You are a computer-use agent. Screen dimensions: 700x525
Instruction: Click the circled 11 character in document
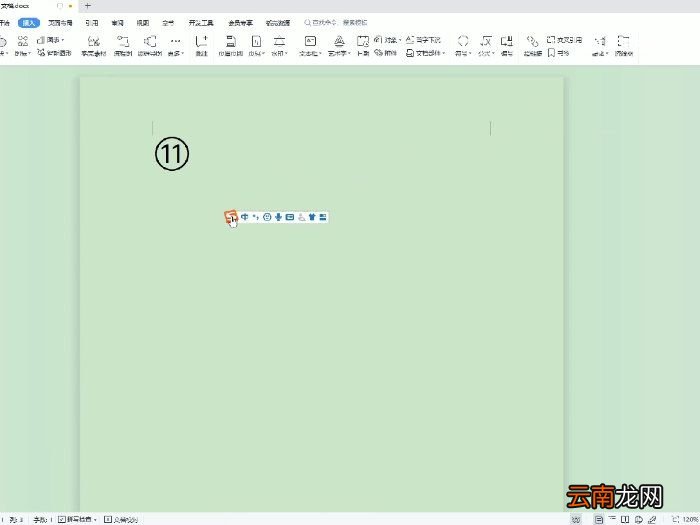[x=172, y=154]
